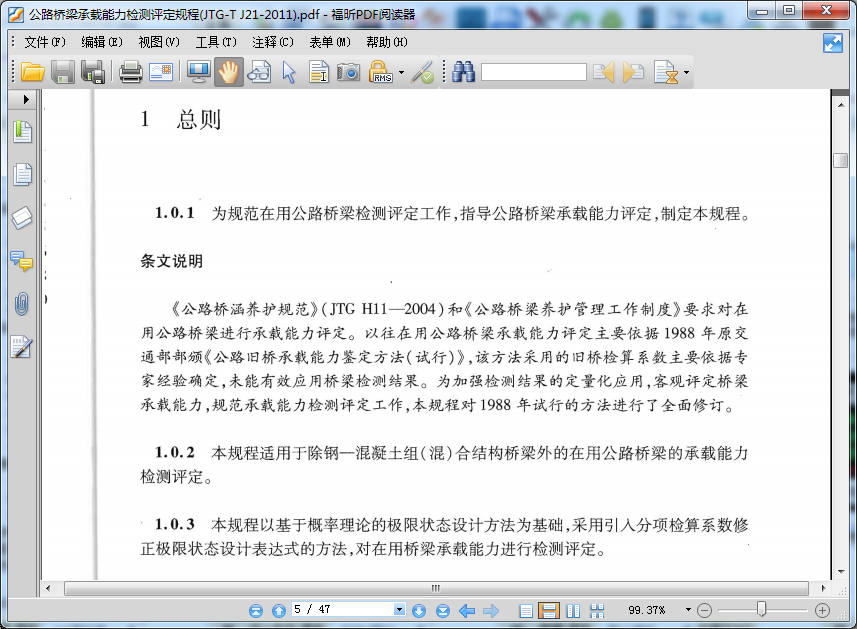Click the vertical scrollbar down arrow
857x629 pixels.
click(x=841, y=572)
